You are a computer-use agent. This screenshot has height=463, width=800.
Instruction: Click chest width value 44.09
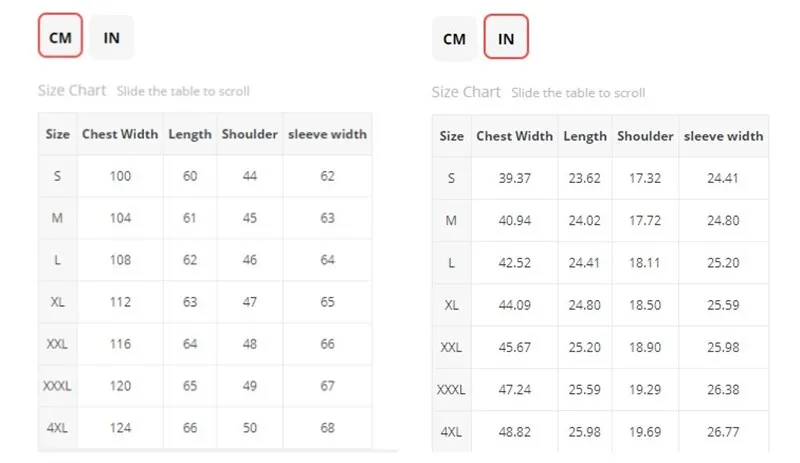click(514, 305)
